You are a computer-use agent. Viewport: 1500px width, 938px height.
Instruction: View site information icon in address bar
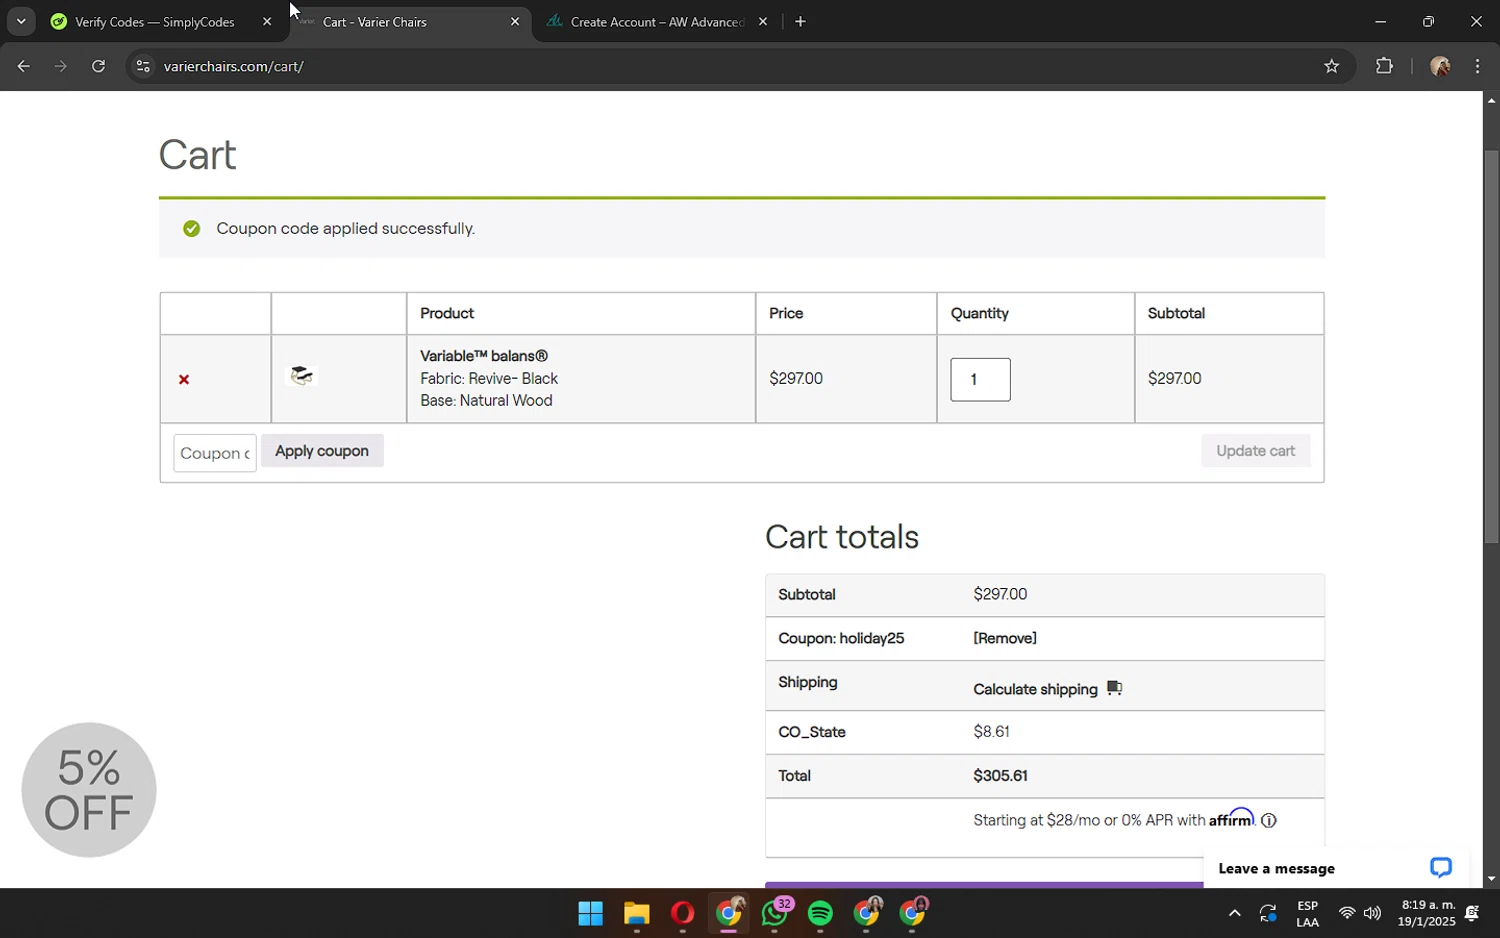pos(143,67)
